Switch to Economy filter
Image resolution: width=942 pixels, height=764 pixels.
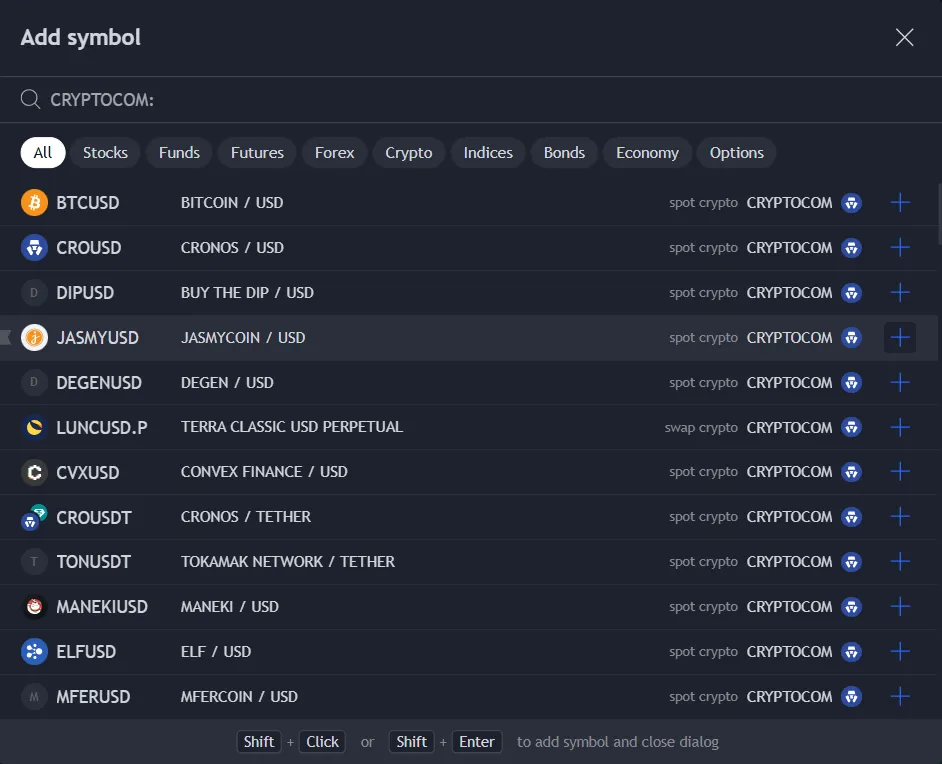coord(647,153)
